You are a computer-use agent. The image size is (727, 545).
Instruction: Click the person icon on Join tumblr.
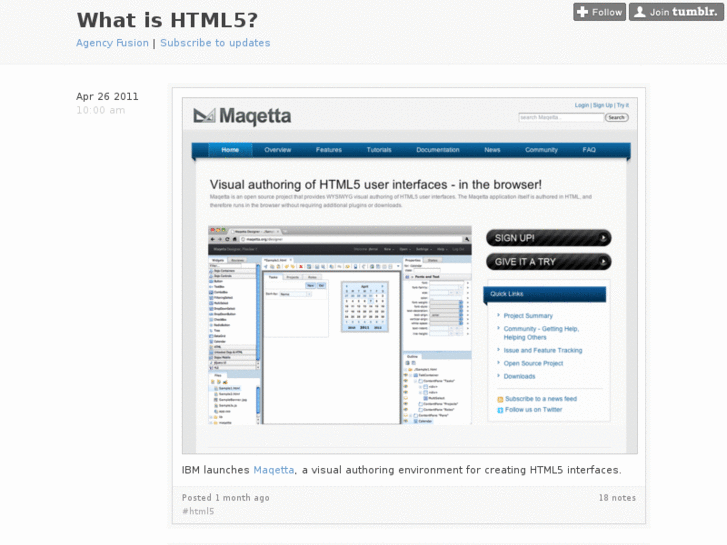coord(639,12)
